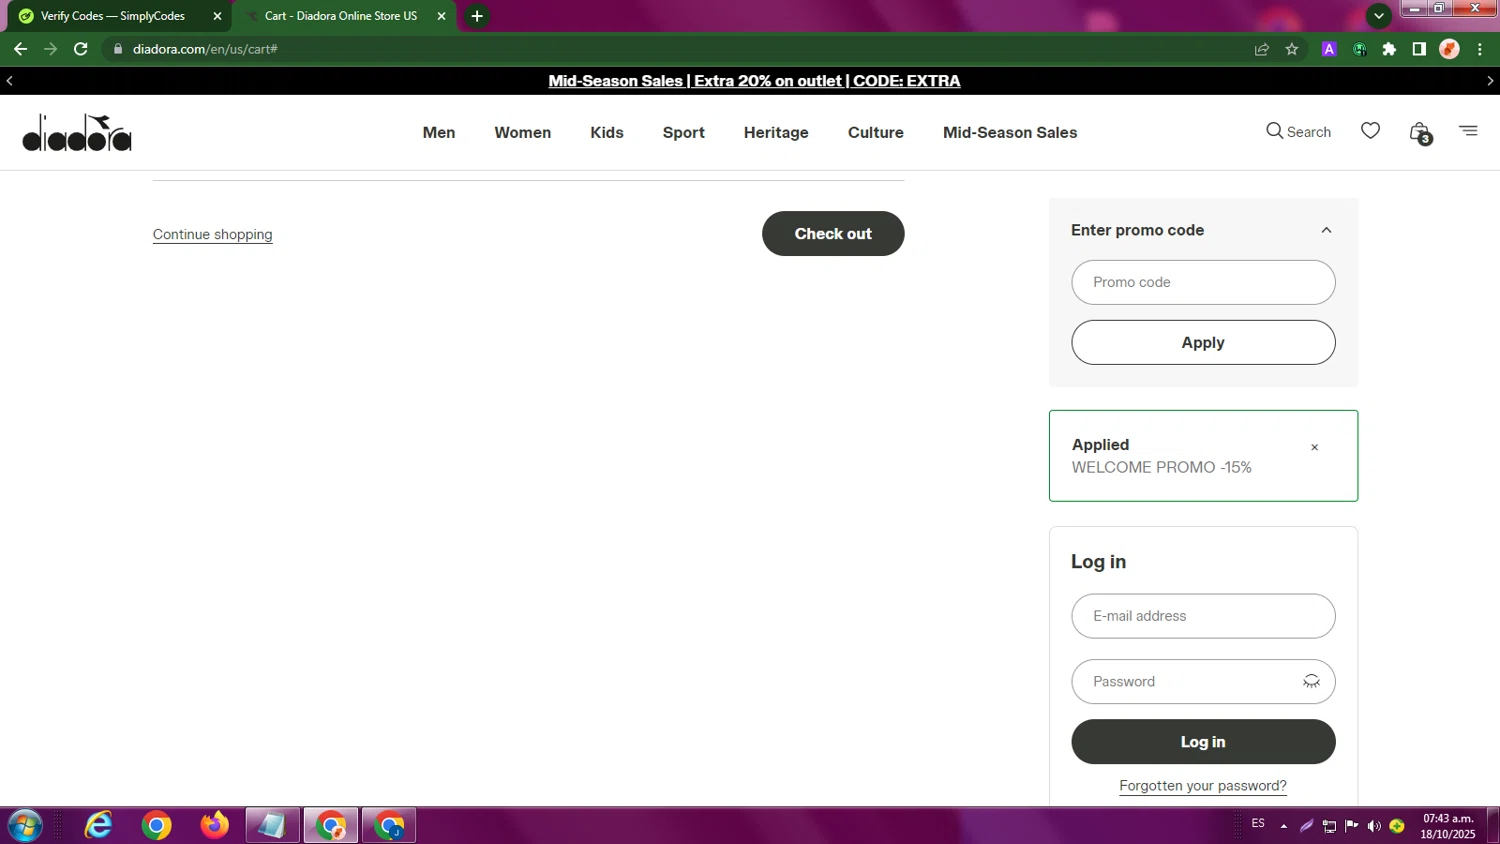Open the Mid-Season Sales menu
The height and width of the screenshot is (844, 1500).
pyautogui.click(x=1010, y=132)
